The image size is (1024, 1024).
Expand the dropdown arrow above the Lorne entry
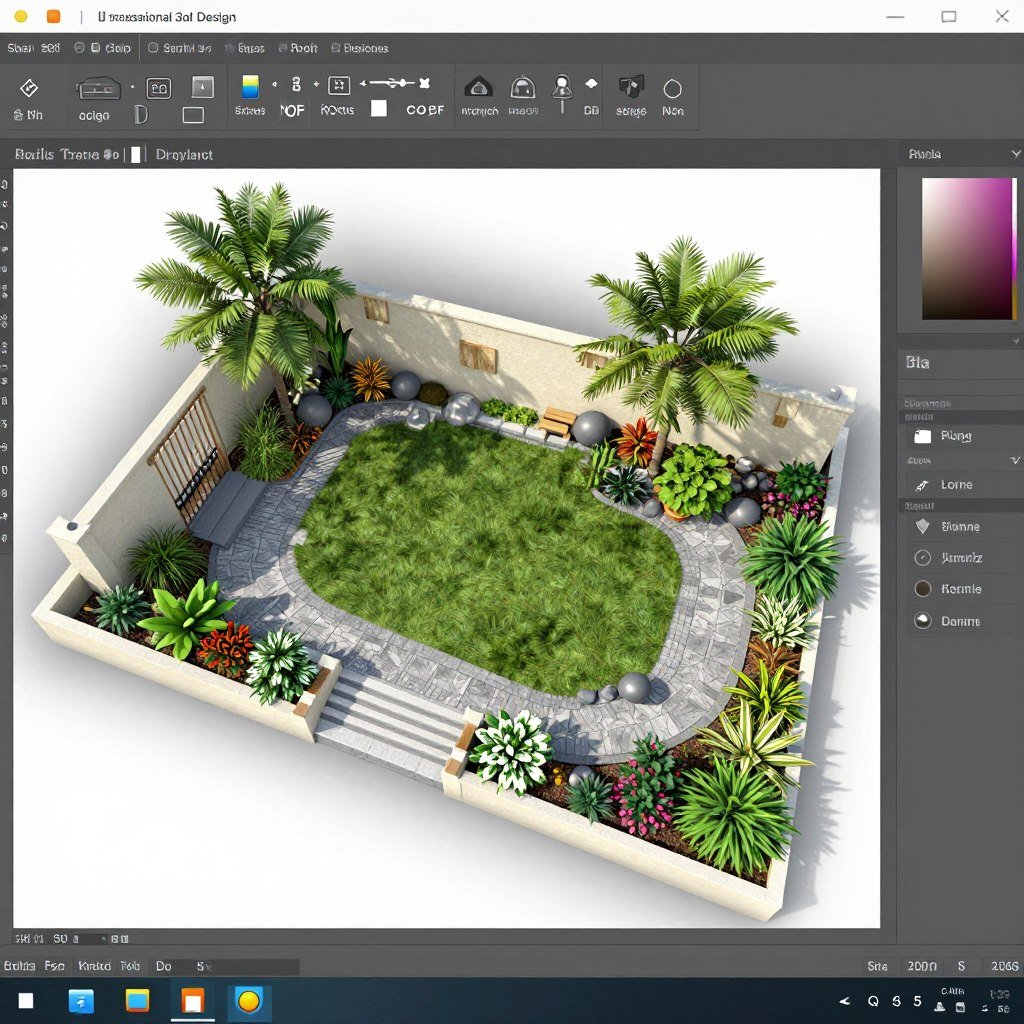[1014, 461]
